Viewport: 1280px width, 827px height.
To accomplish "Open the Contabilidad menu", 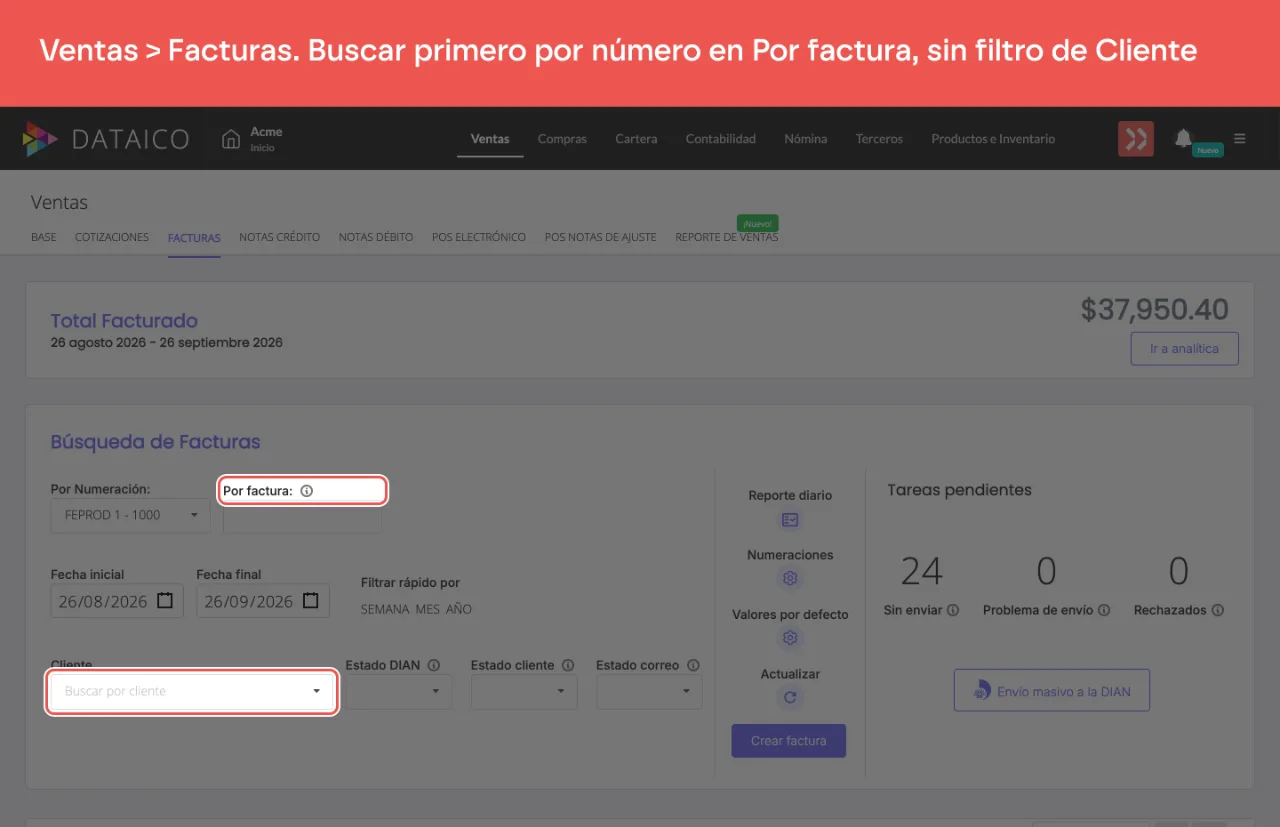I will pyautogui.click(x=721, y=139).
